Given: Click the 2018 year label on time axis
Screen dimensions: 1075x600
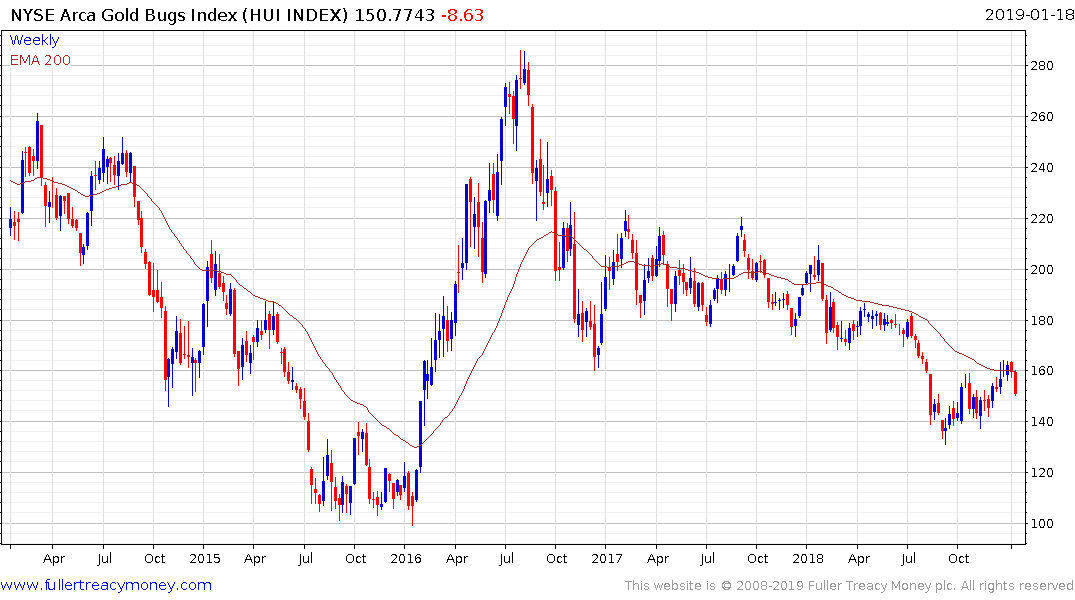Looking at the screenshot, I should pyautogui.click(x=808, y=559).
